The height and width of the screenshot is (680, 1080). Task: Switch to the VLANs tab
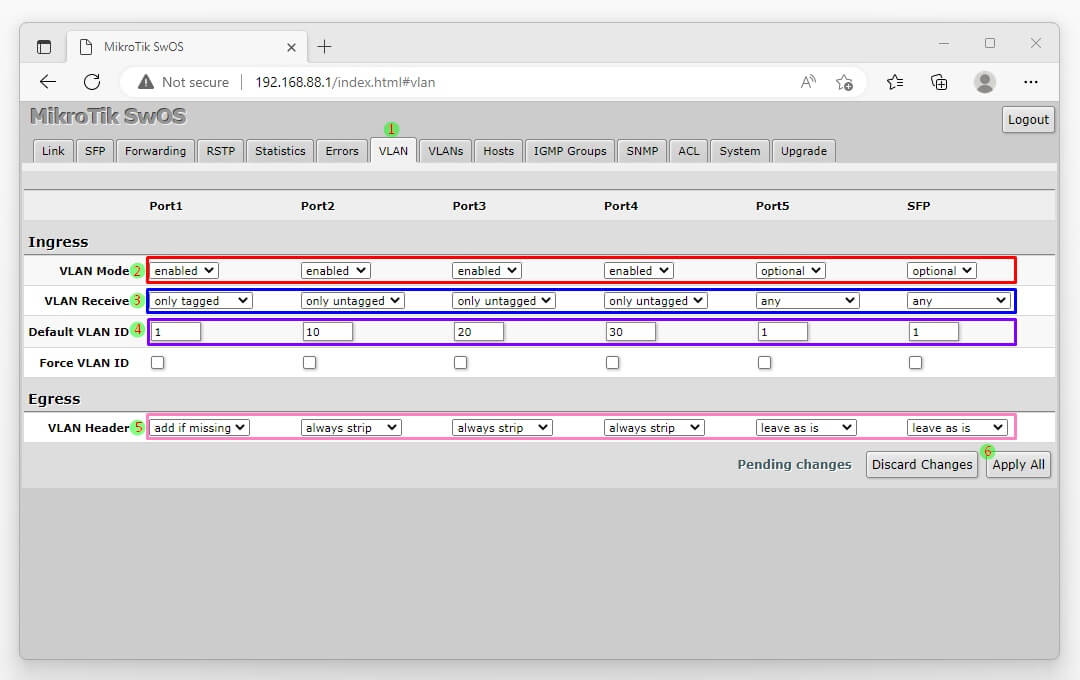point(445,151)
